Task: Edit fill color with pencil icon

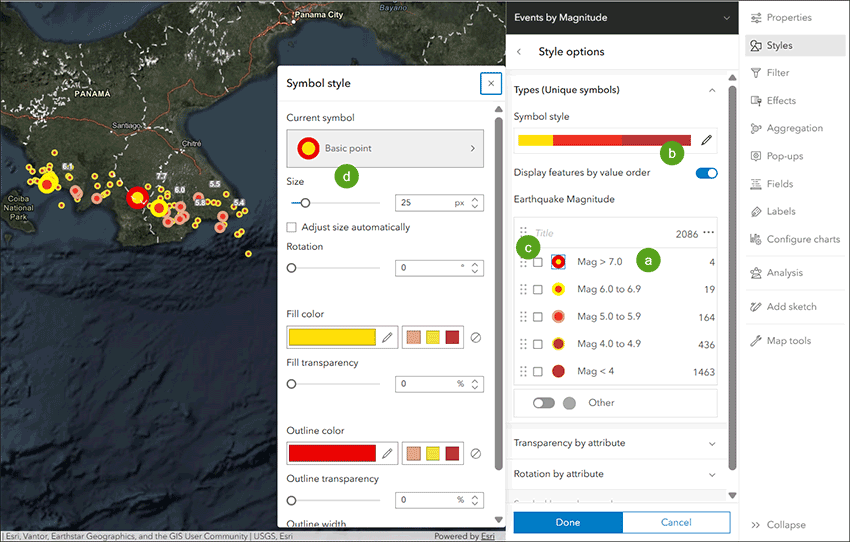Action: pos(387,338)
